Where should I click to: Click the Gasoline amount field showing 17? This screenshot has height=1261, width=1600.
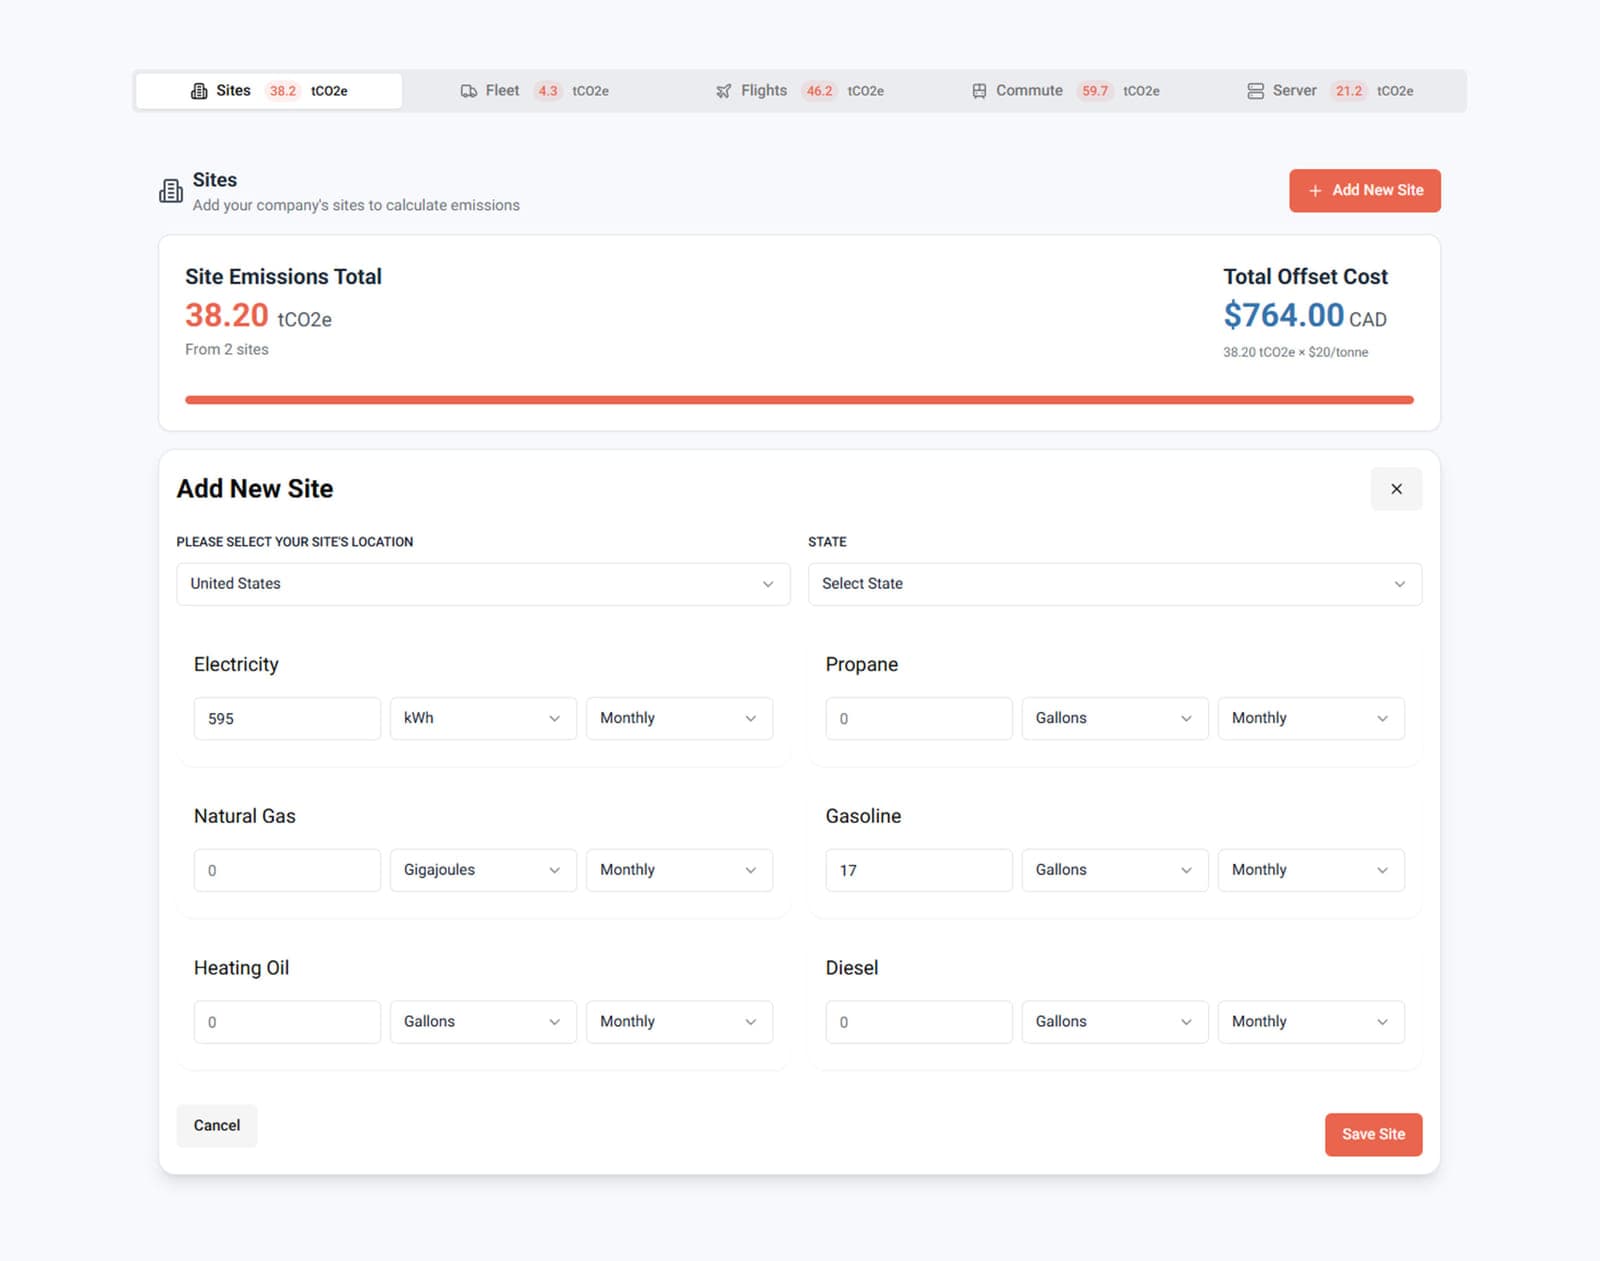(x=919, y=870)
